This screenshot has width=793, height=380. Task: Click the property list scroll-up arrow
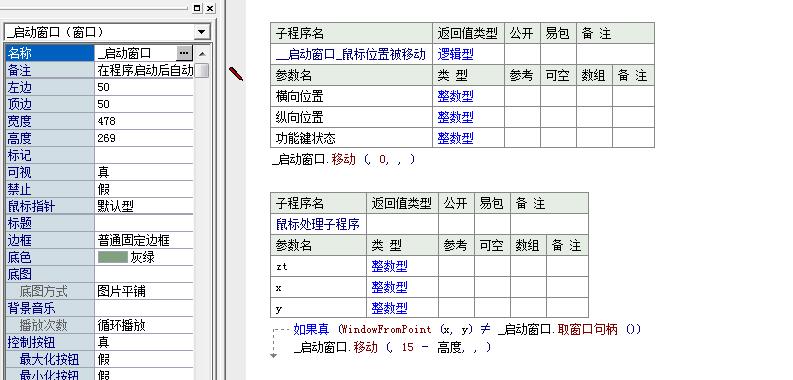click(202, 54)
